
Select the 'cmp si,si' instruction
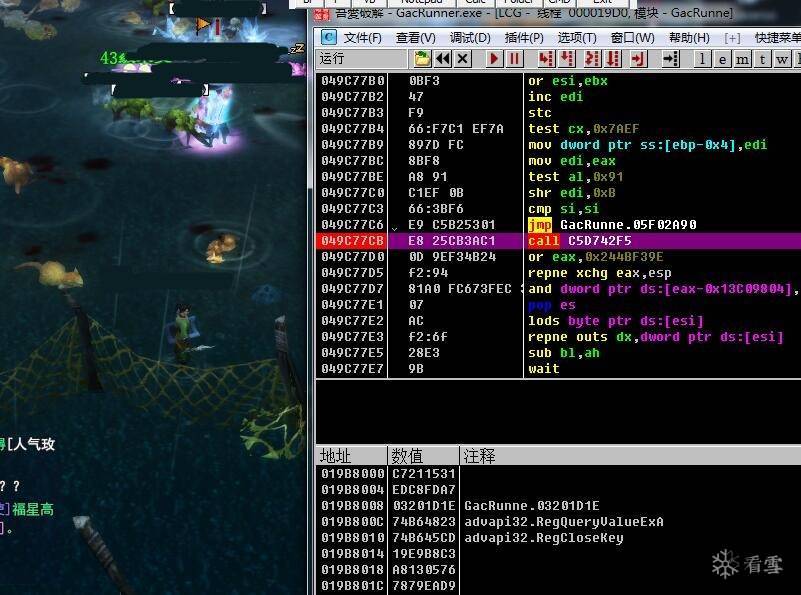pos(563,209)
